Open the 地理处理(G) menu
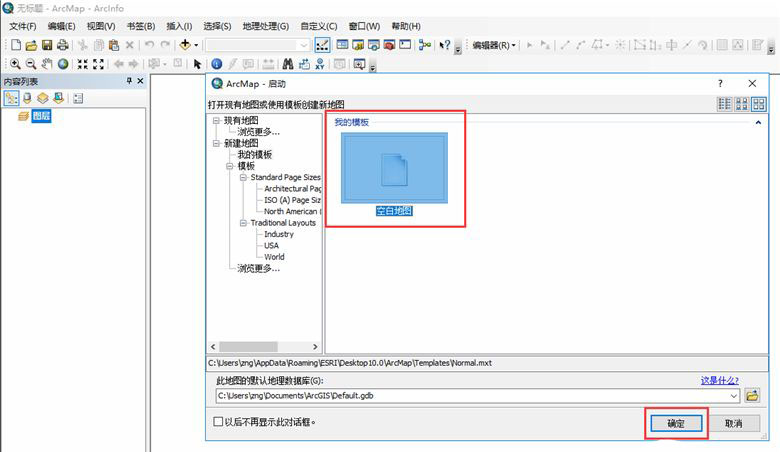780x452 pixels. click(x=266, y=26)
